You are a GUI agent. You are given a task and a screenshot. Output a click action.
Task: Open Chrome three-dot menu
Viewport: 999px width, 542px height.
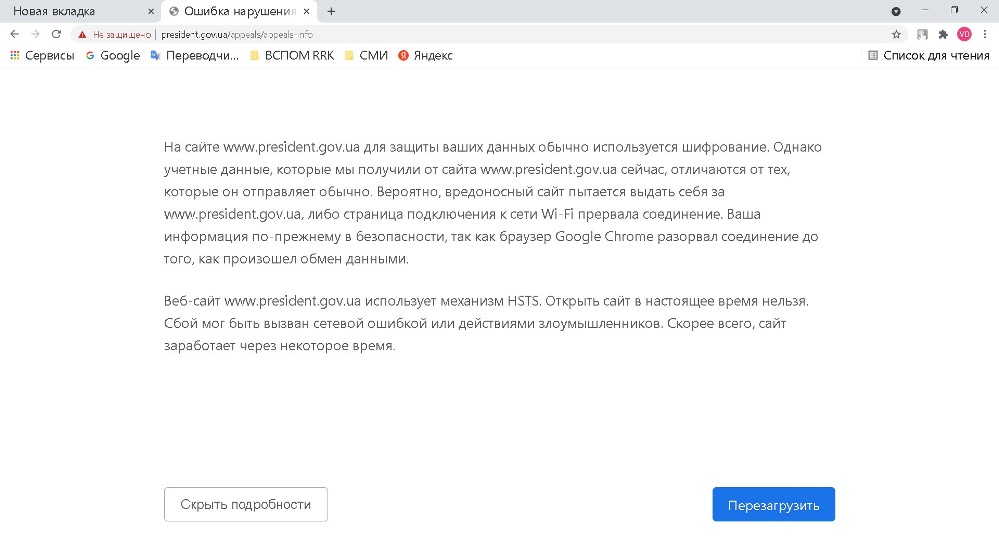[985, 34]
